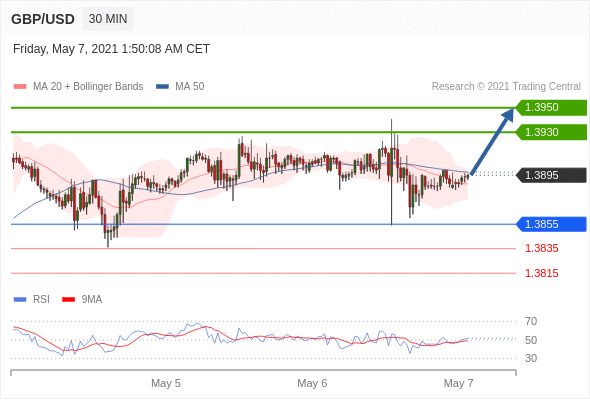Select the 30 MIN timeframe badge
This screenshot has height=400, width=590.
click(108, 19)
